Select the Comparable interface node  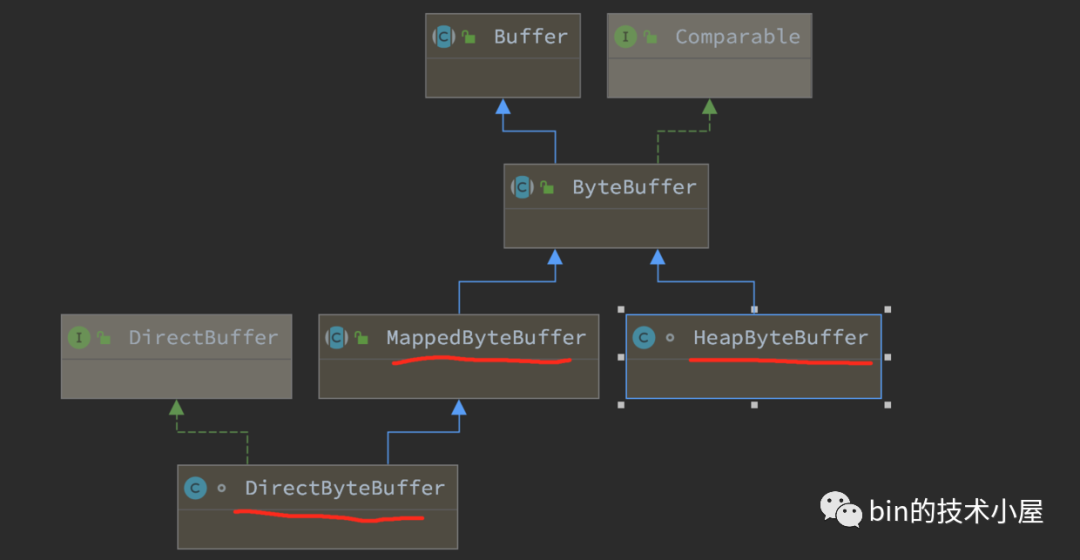point(709,56)
